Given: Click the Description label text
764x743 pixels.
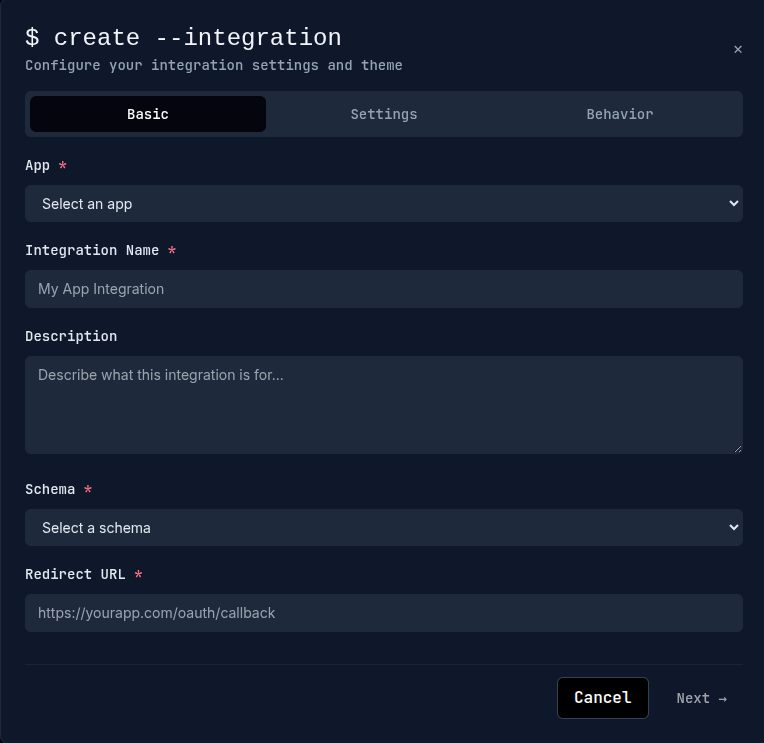Looking at the screenshot, I should coord(71,336).
